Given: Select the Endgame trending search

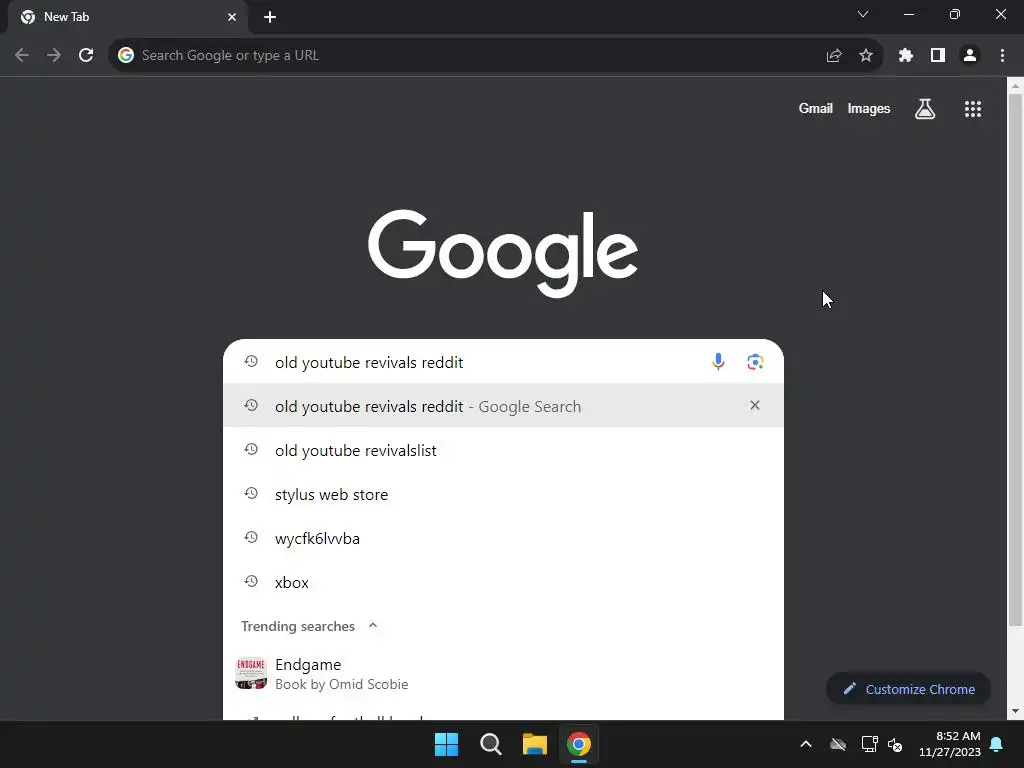Looking at the screenshot, I should pyautogui.click(x=503, y=673).
